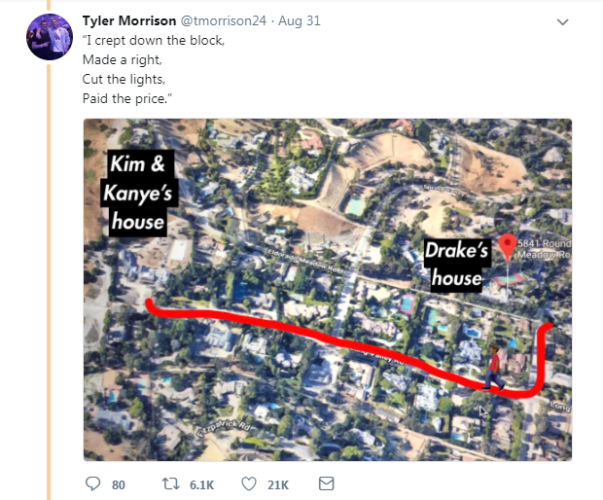Click the 80 replies count

(x=118, y=485)
